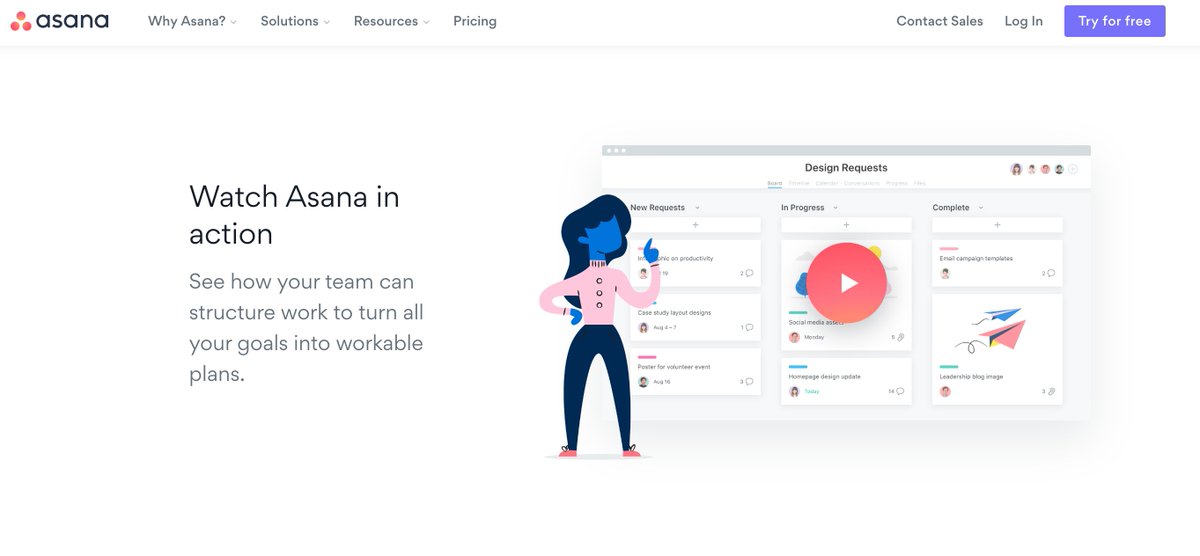The height and width of the screenshot is (556, 1200).
Task: Click the Design Requests board title
Action: coord(846,168)
